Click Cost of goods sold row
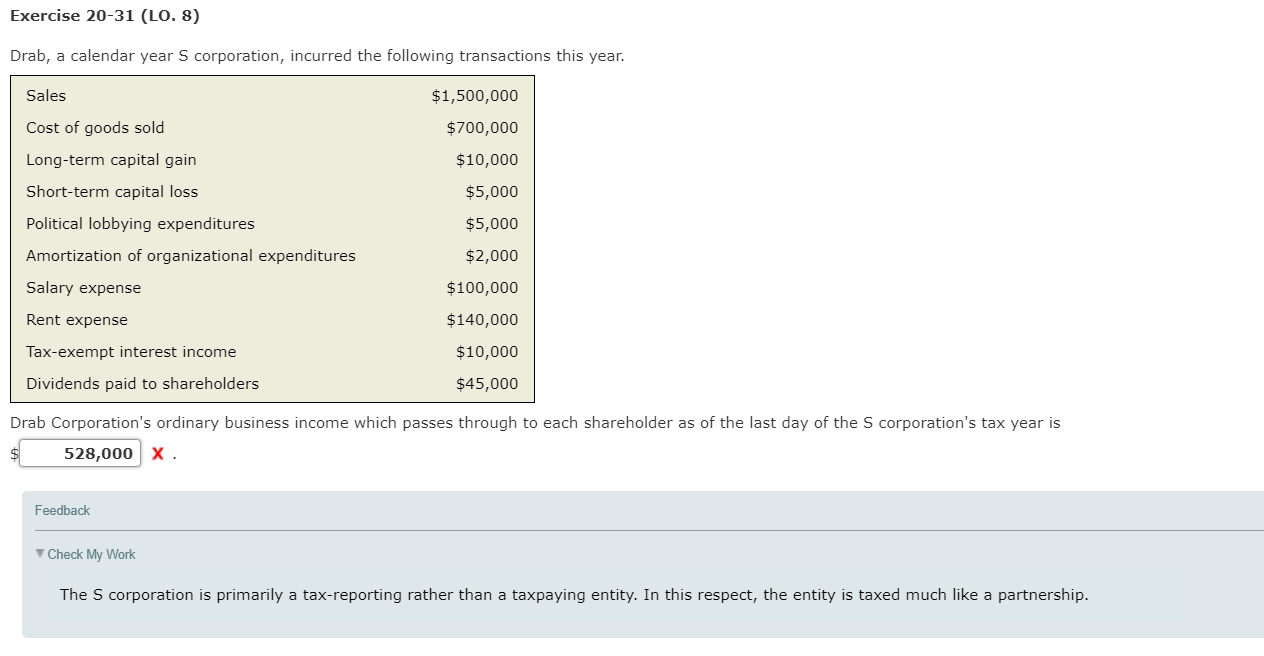Viewport: 1264px width, 656px height. [x=272, y=128]
